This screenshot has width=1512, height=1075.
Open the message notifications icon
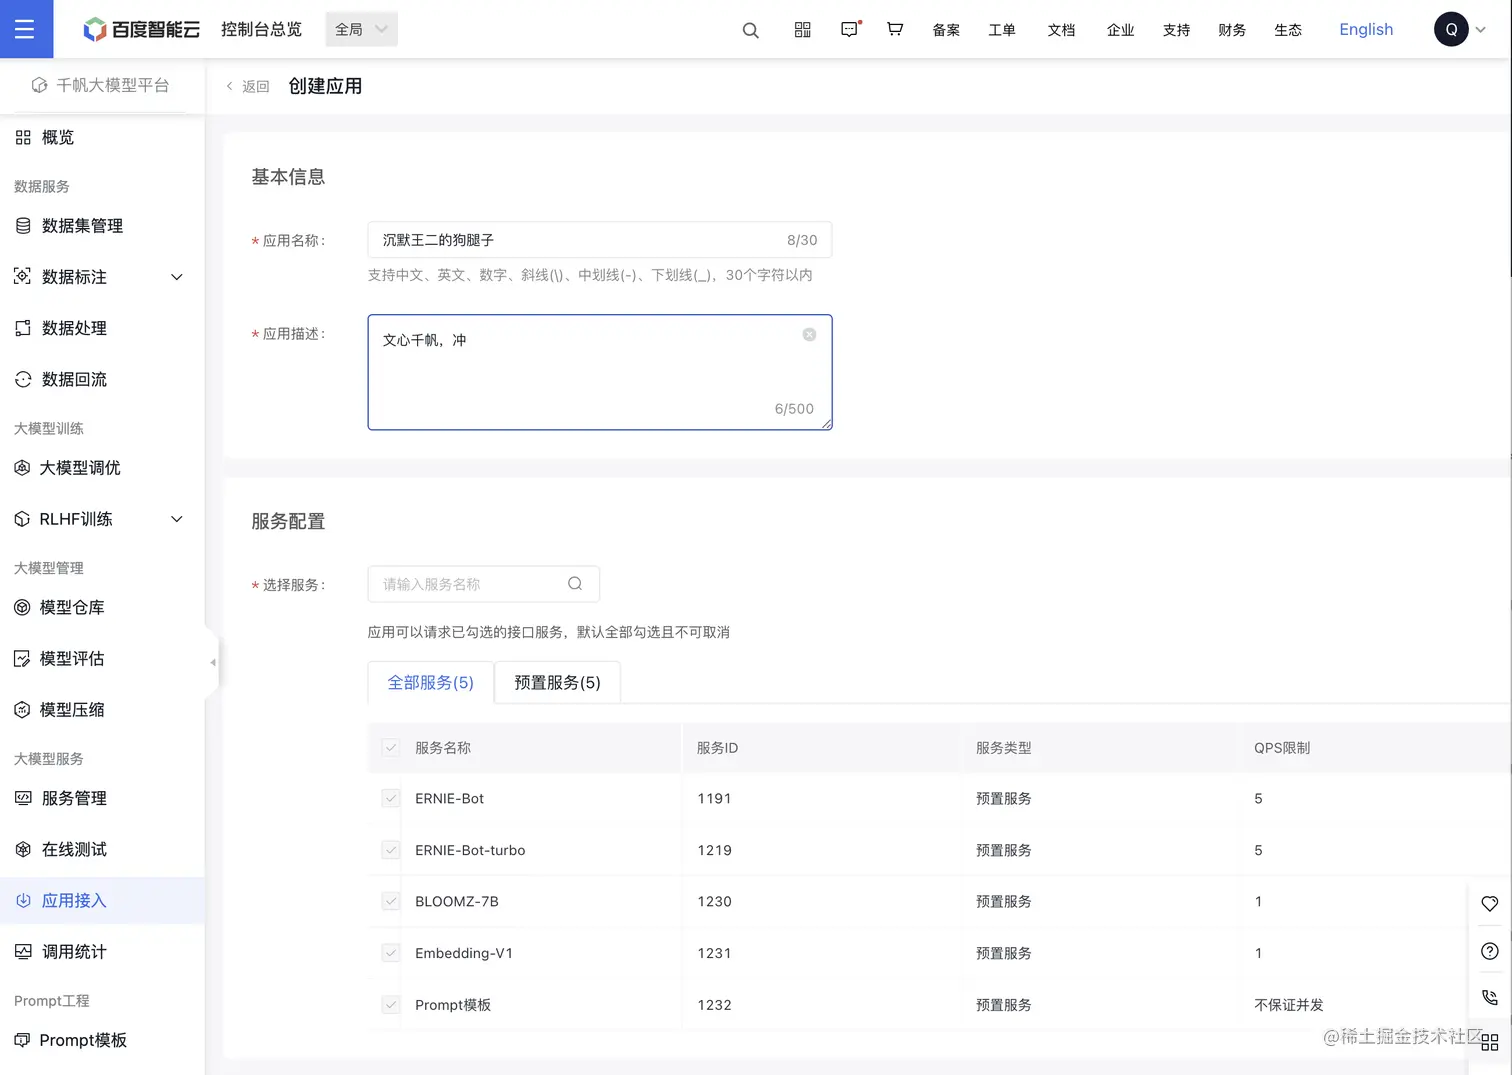tap(849, 29)
